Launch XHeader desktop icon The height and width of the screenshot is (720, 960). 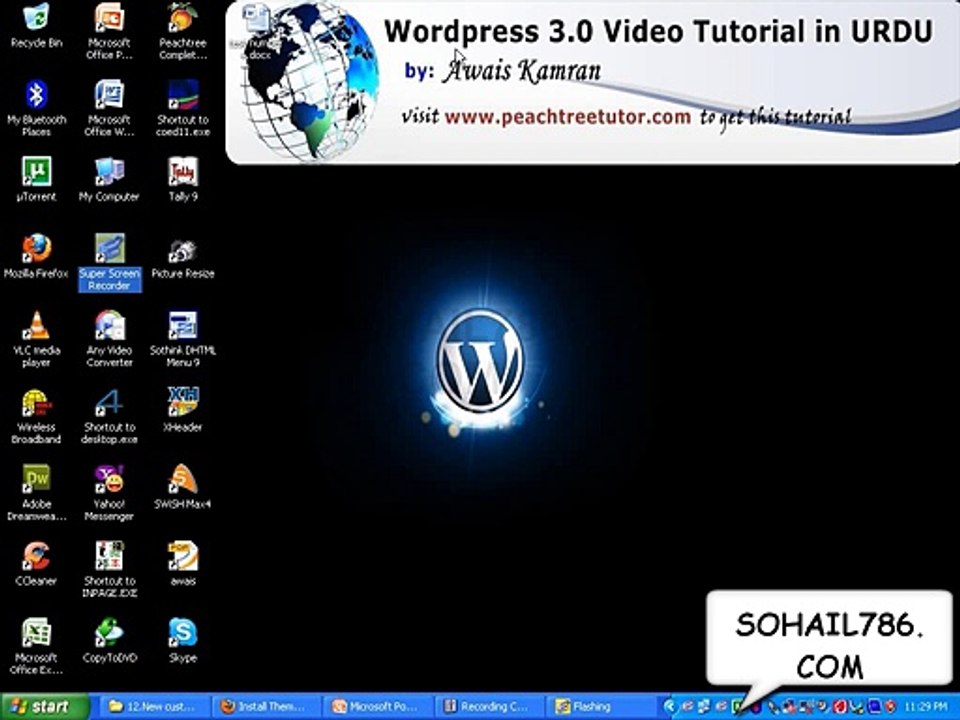182,410
